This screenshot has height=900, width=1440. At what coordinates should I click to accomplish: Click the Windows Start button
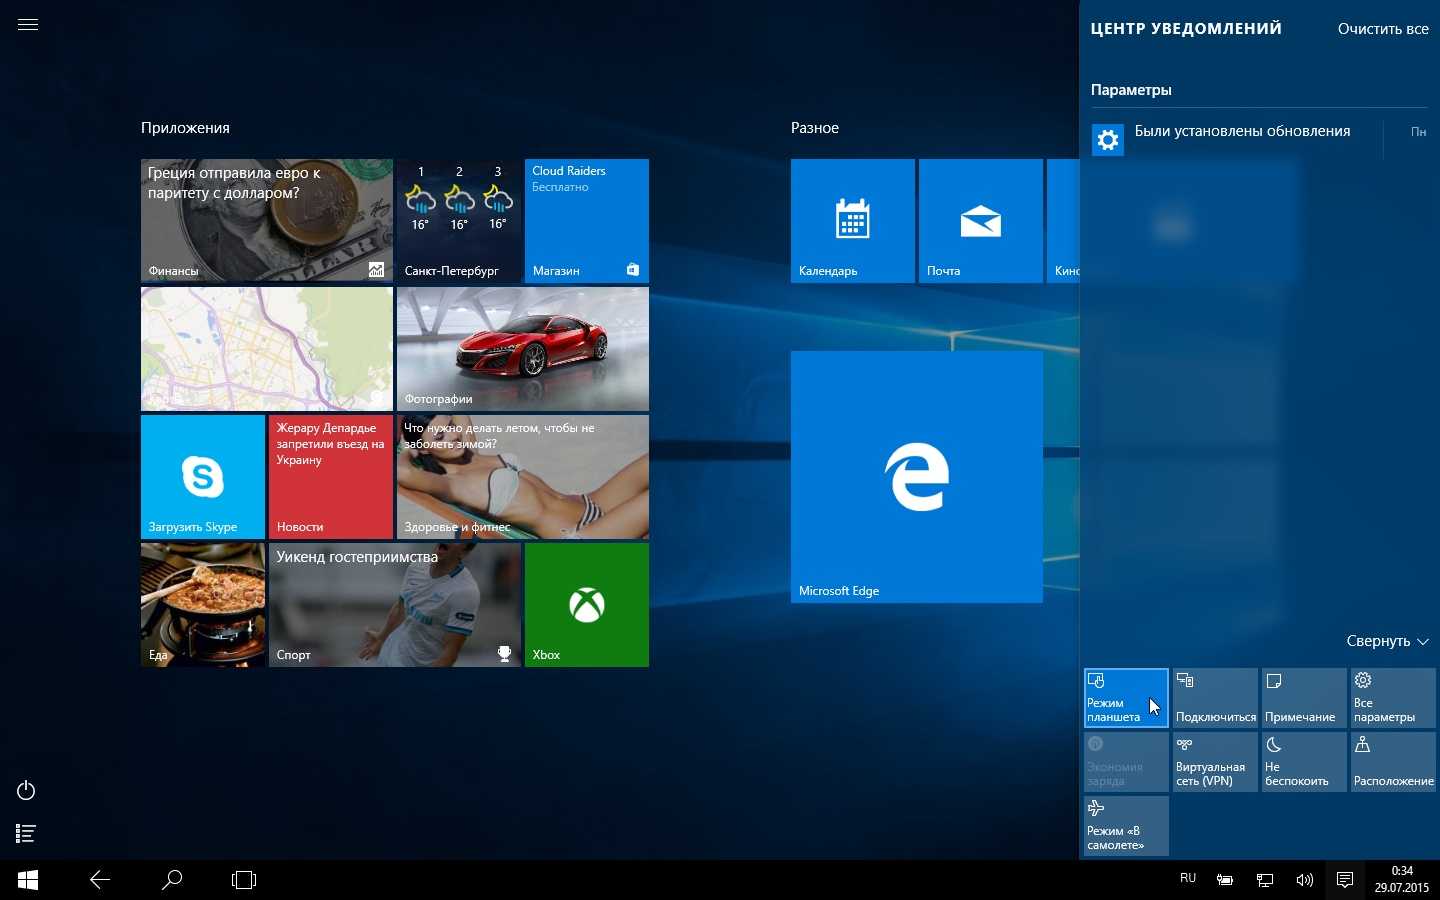click(x=28, y=880)
